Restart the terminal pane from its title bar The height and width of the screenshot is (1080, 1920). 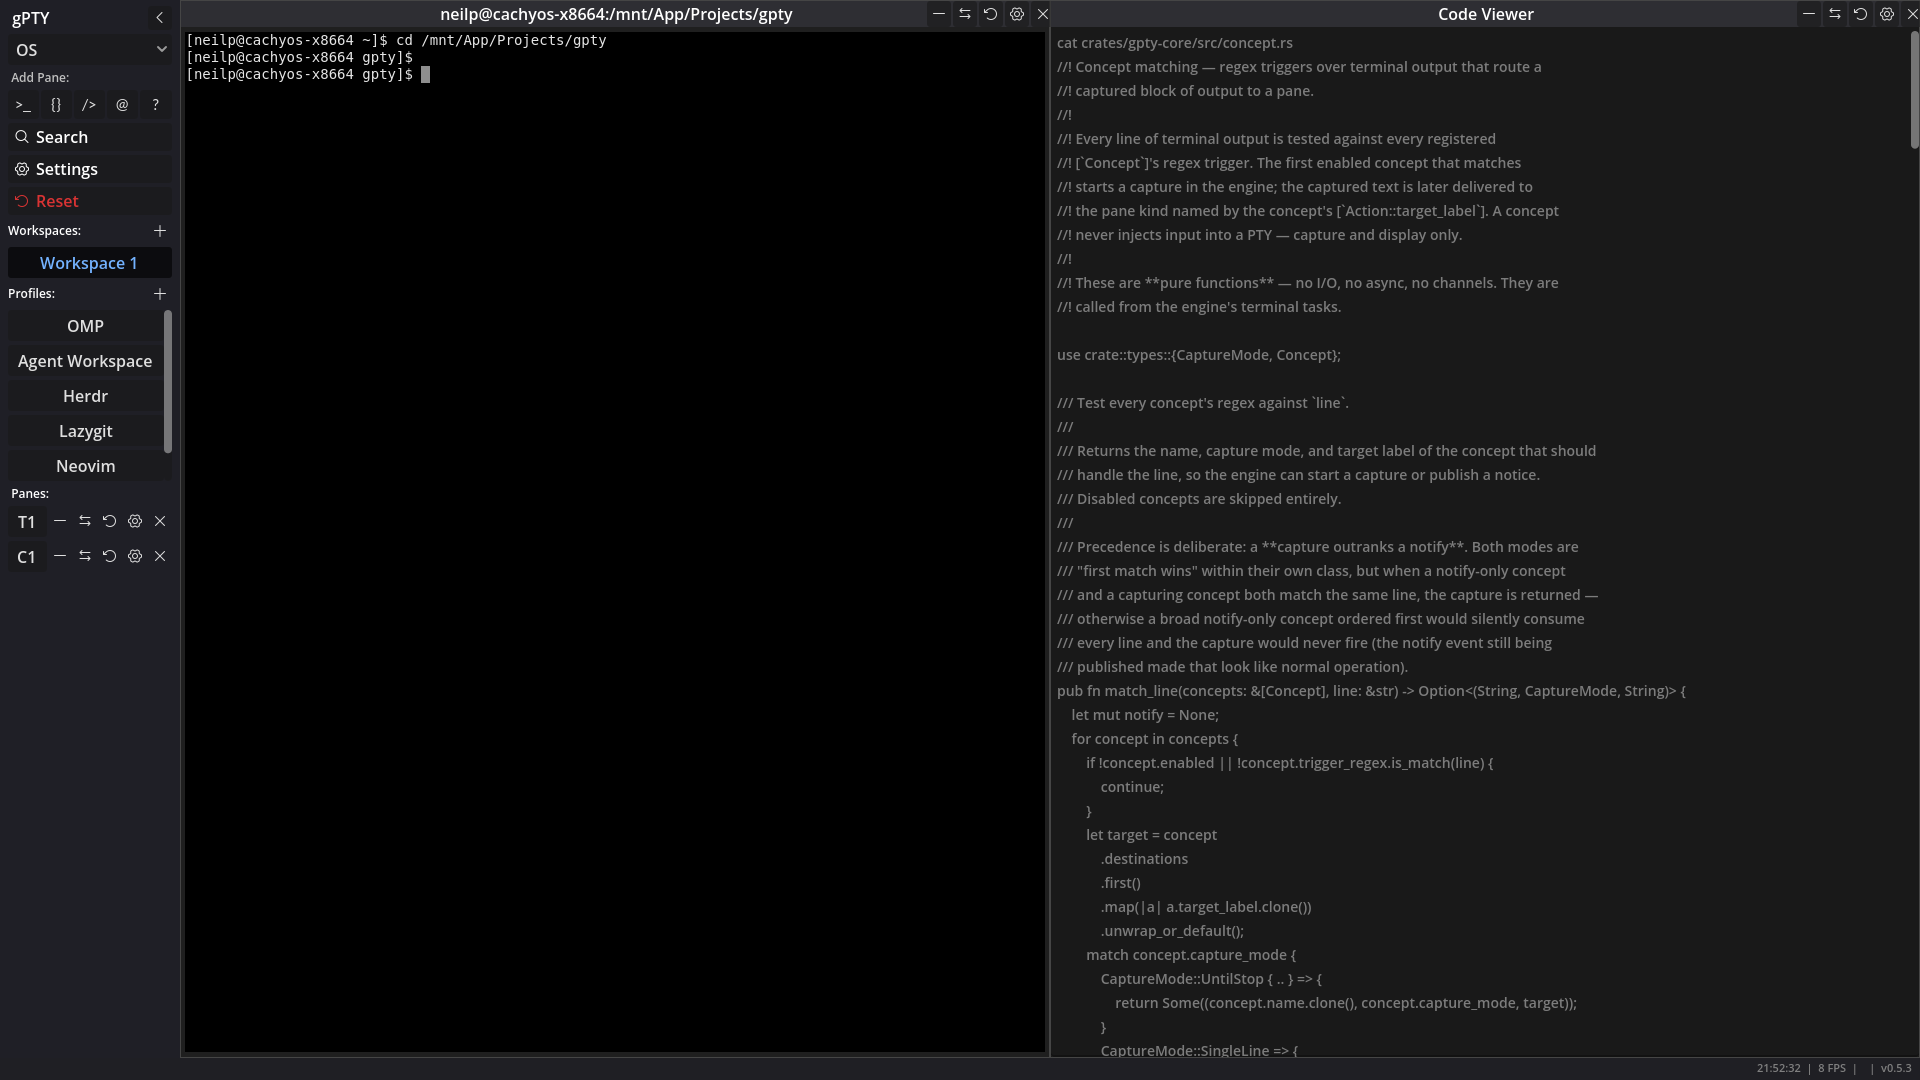point(991,14)
